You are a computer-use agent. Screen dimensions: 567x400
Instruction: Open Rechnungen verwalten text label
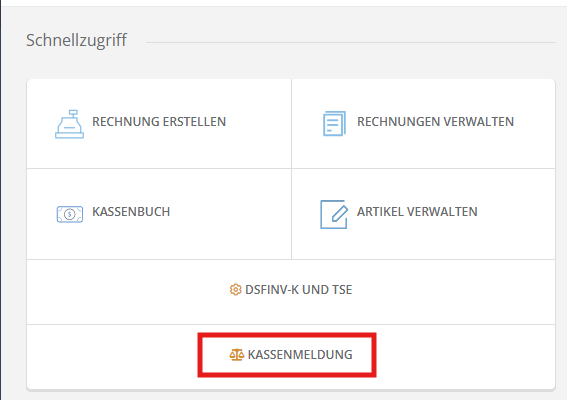[435, 122]
